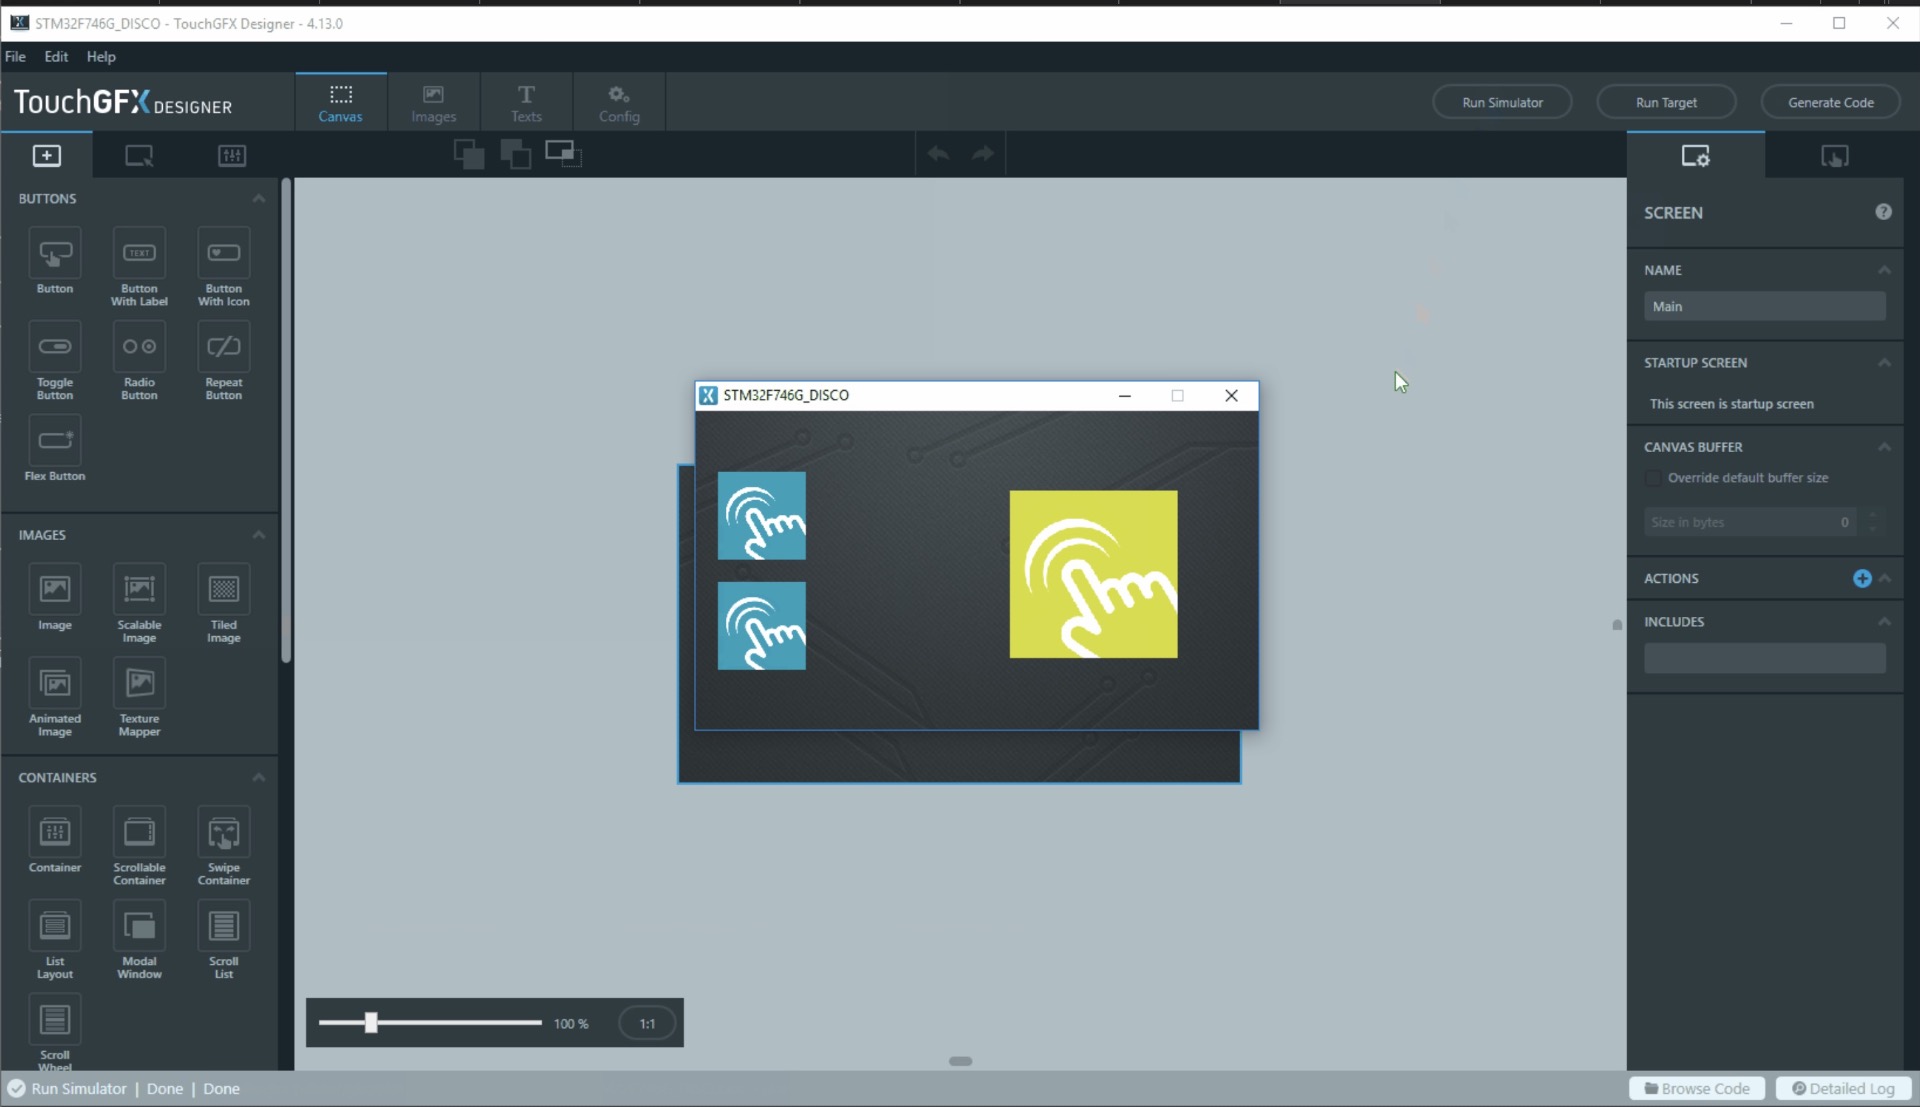Select the Scalable Image widget

pos(139,590)
